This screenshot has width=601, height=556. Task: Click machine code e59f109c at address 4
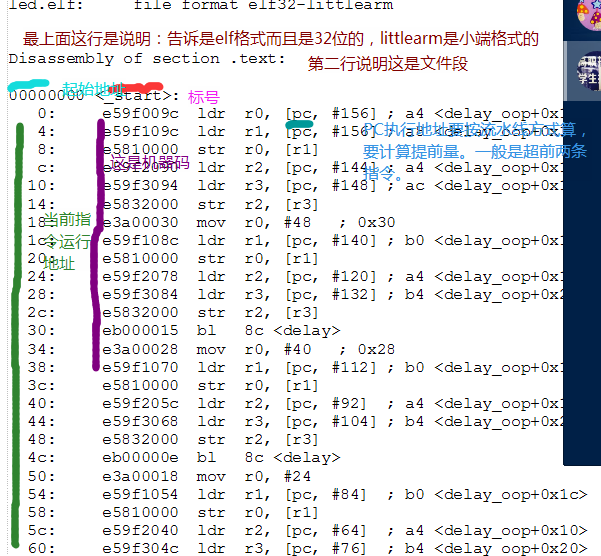140,131
